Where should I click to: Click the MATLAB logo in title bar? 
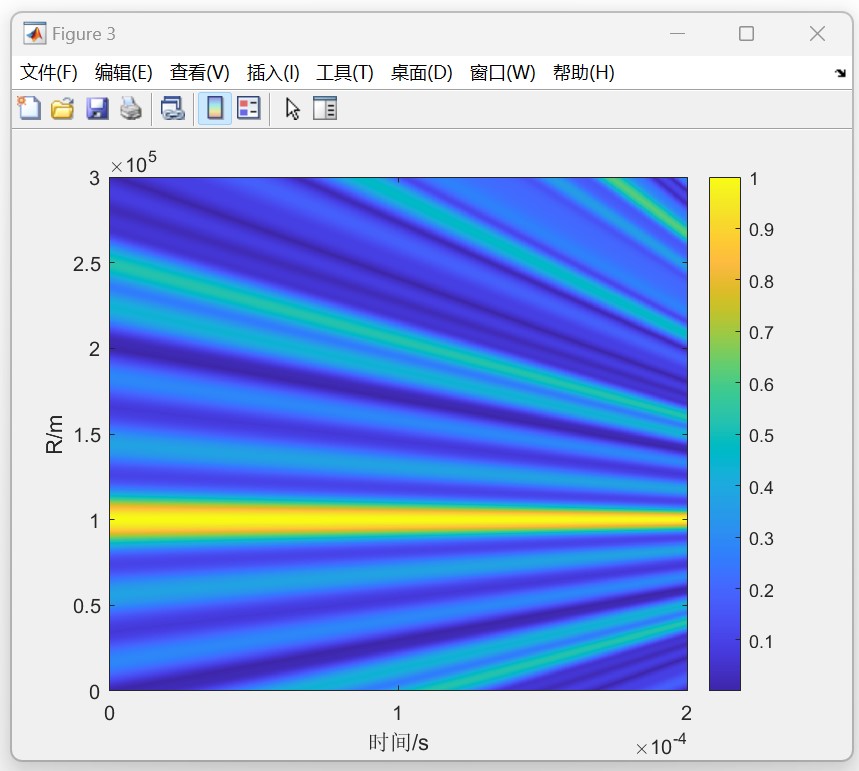[35, 34]
